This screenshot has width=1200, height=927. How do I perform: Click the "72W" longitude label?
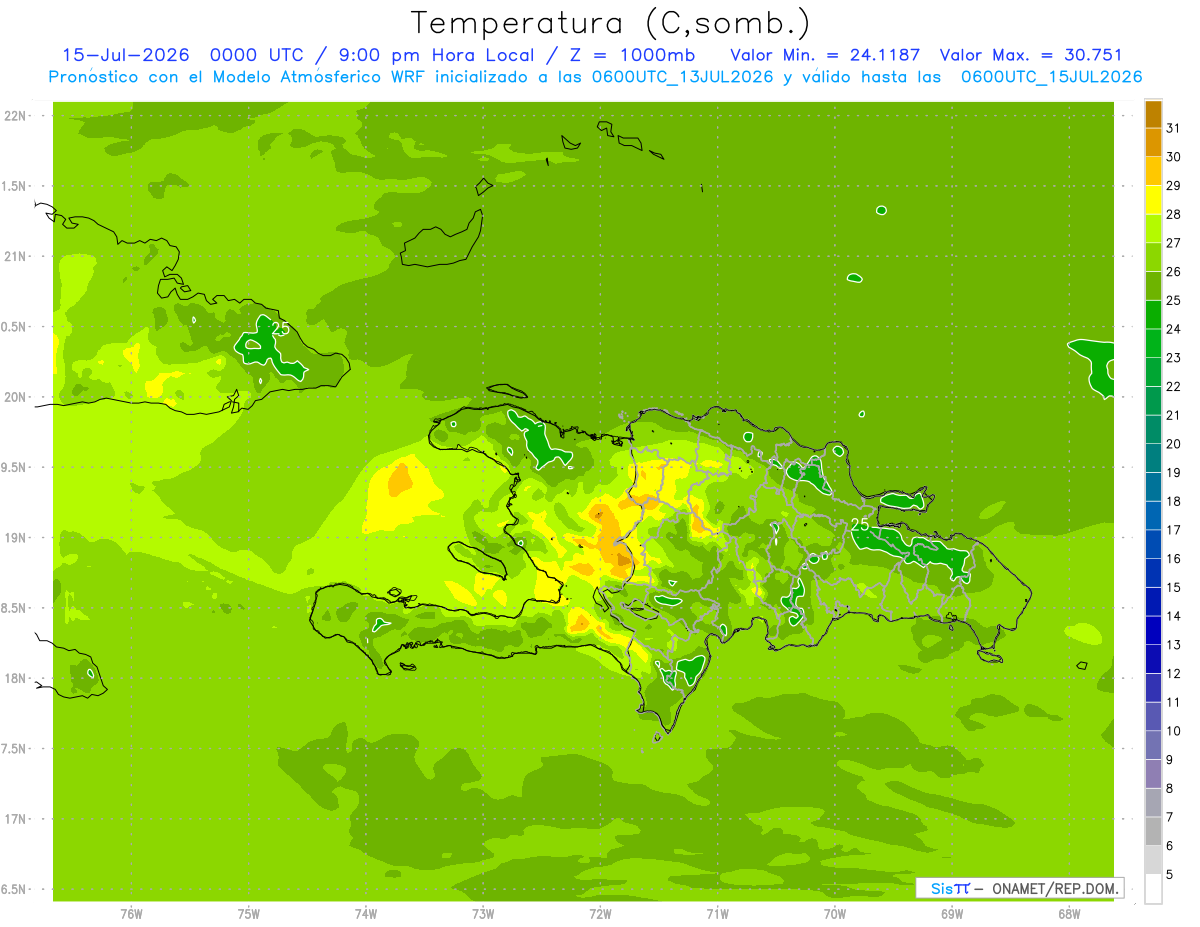click(x=600, y=912)
